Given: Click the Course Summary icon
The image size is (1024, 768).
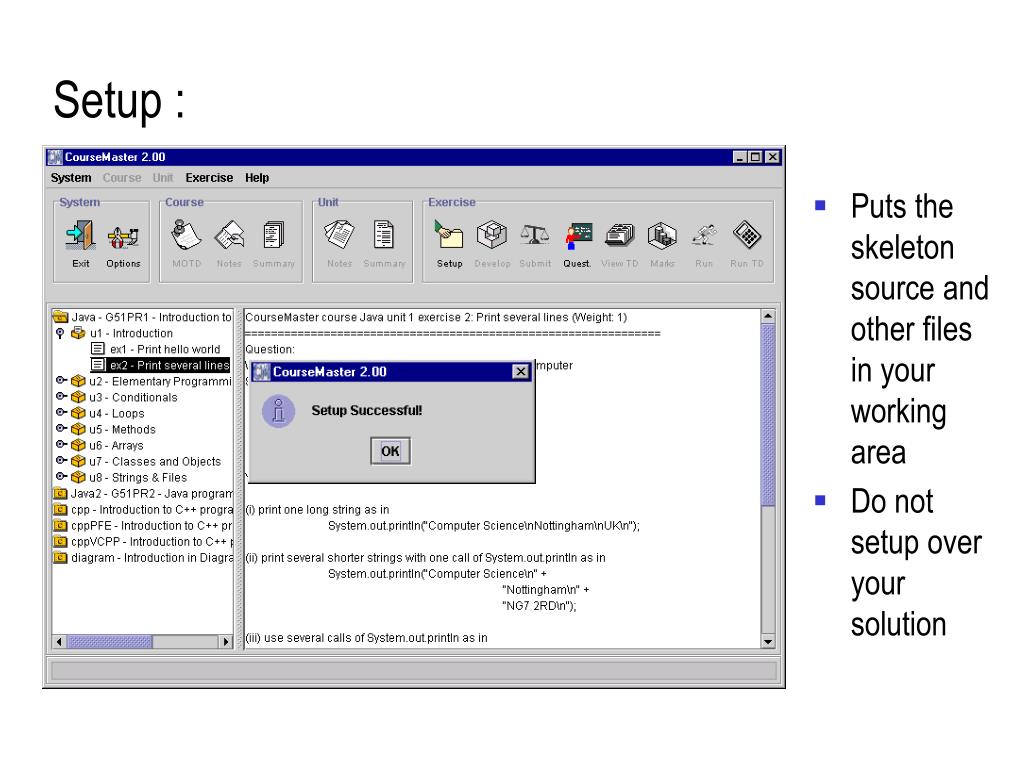Looking at the screenshot, I should (274, 235).
